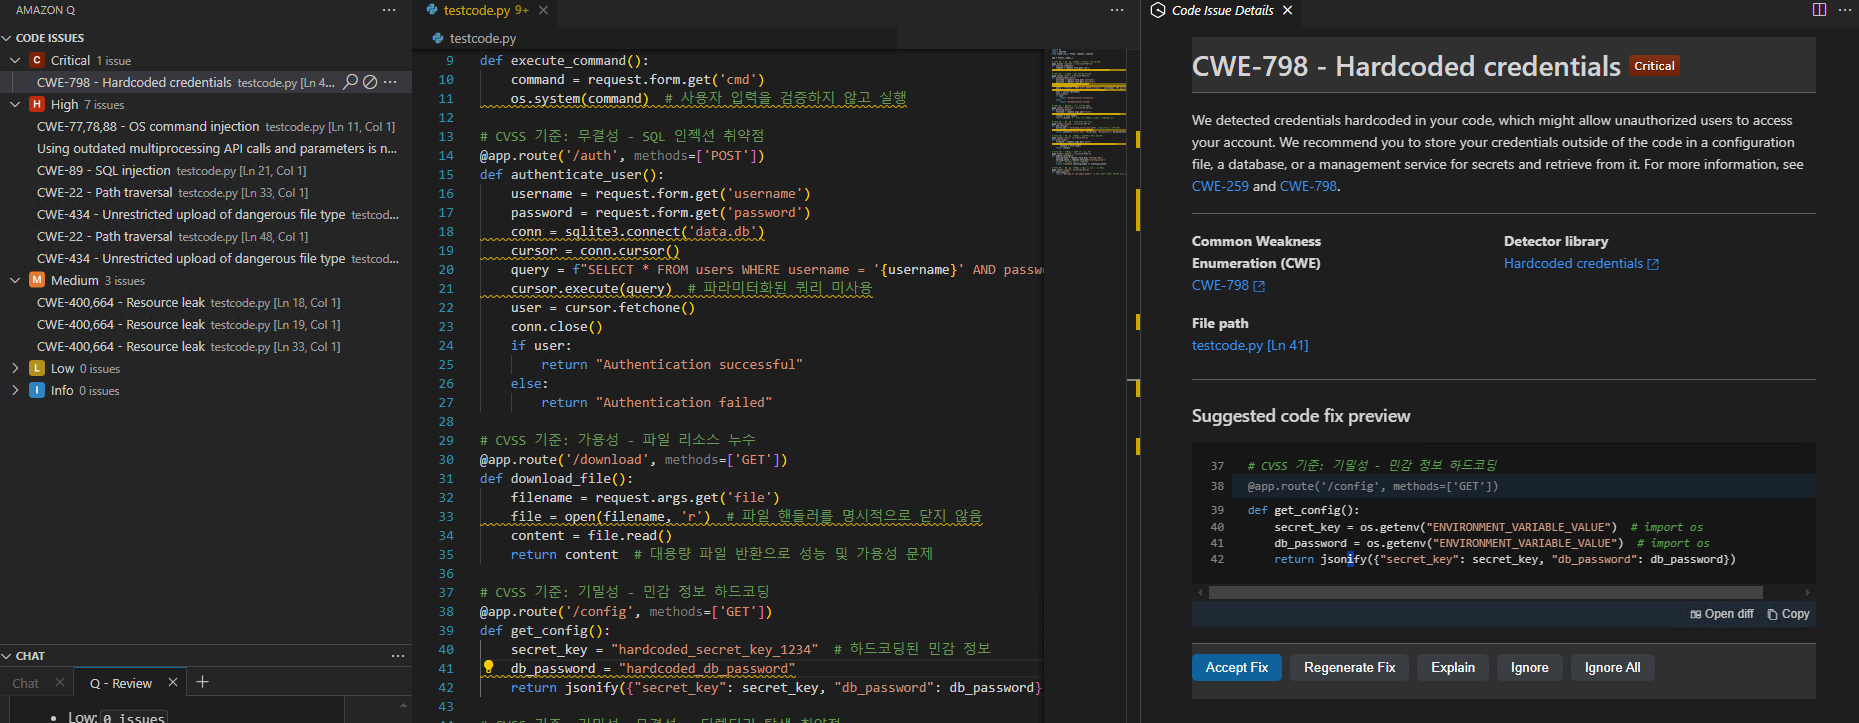Click the ignore circle-slash icon on CWE-798 row
The width and height of the screenshot is (1859, 723).
pyautogui.click(x=370, y=82)
